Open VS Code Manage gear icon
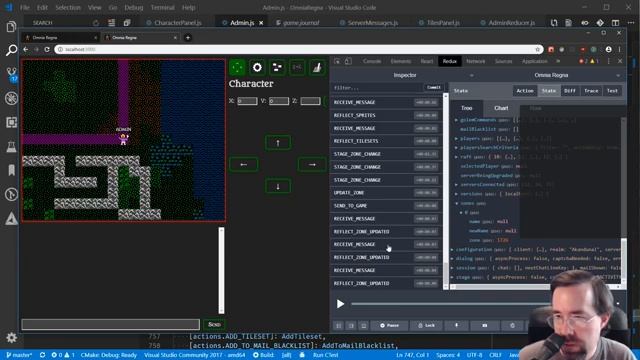This screenshot has height=360, width=640. click(11, 338)
